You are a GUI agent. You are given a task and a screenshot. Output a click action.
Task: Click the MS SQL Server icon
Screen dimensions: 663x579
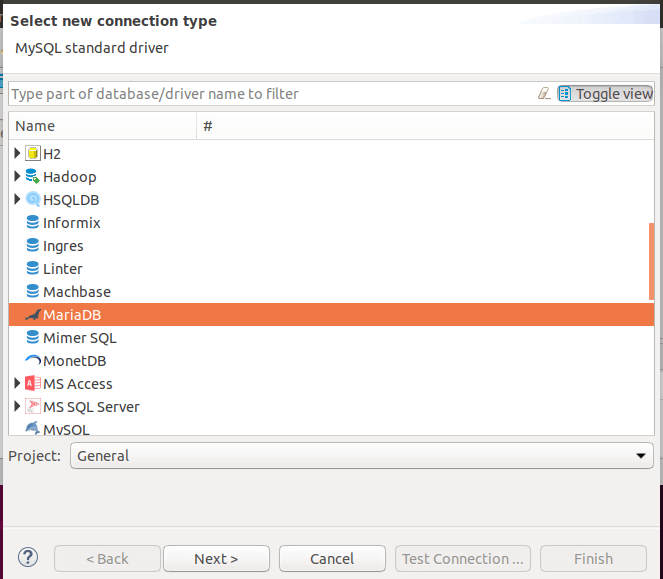pos(33,407)
